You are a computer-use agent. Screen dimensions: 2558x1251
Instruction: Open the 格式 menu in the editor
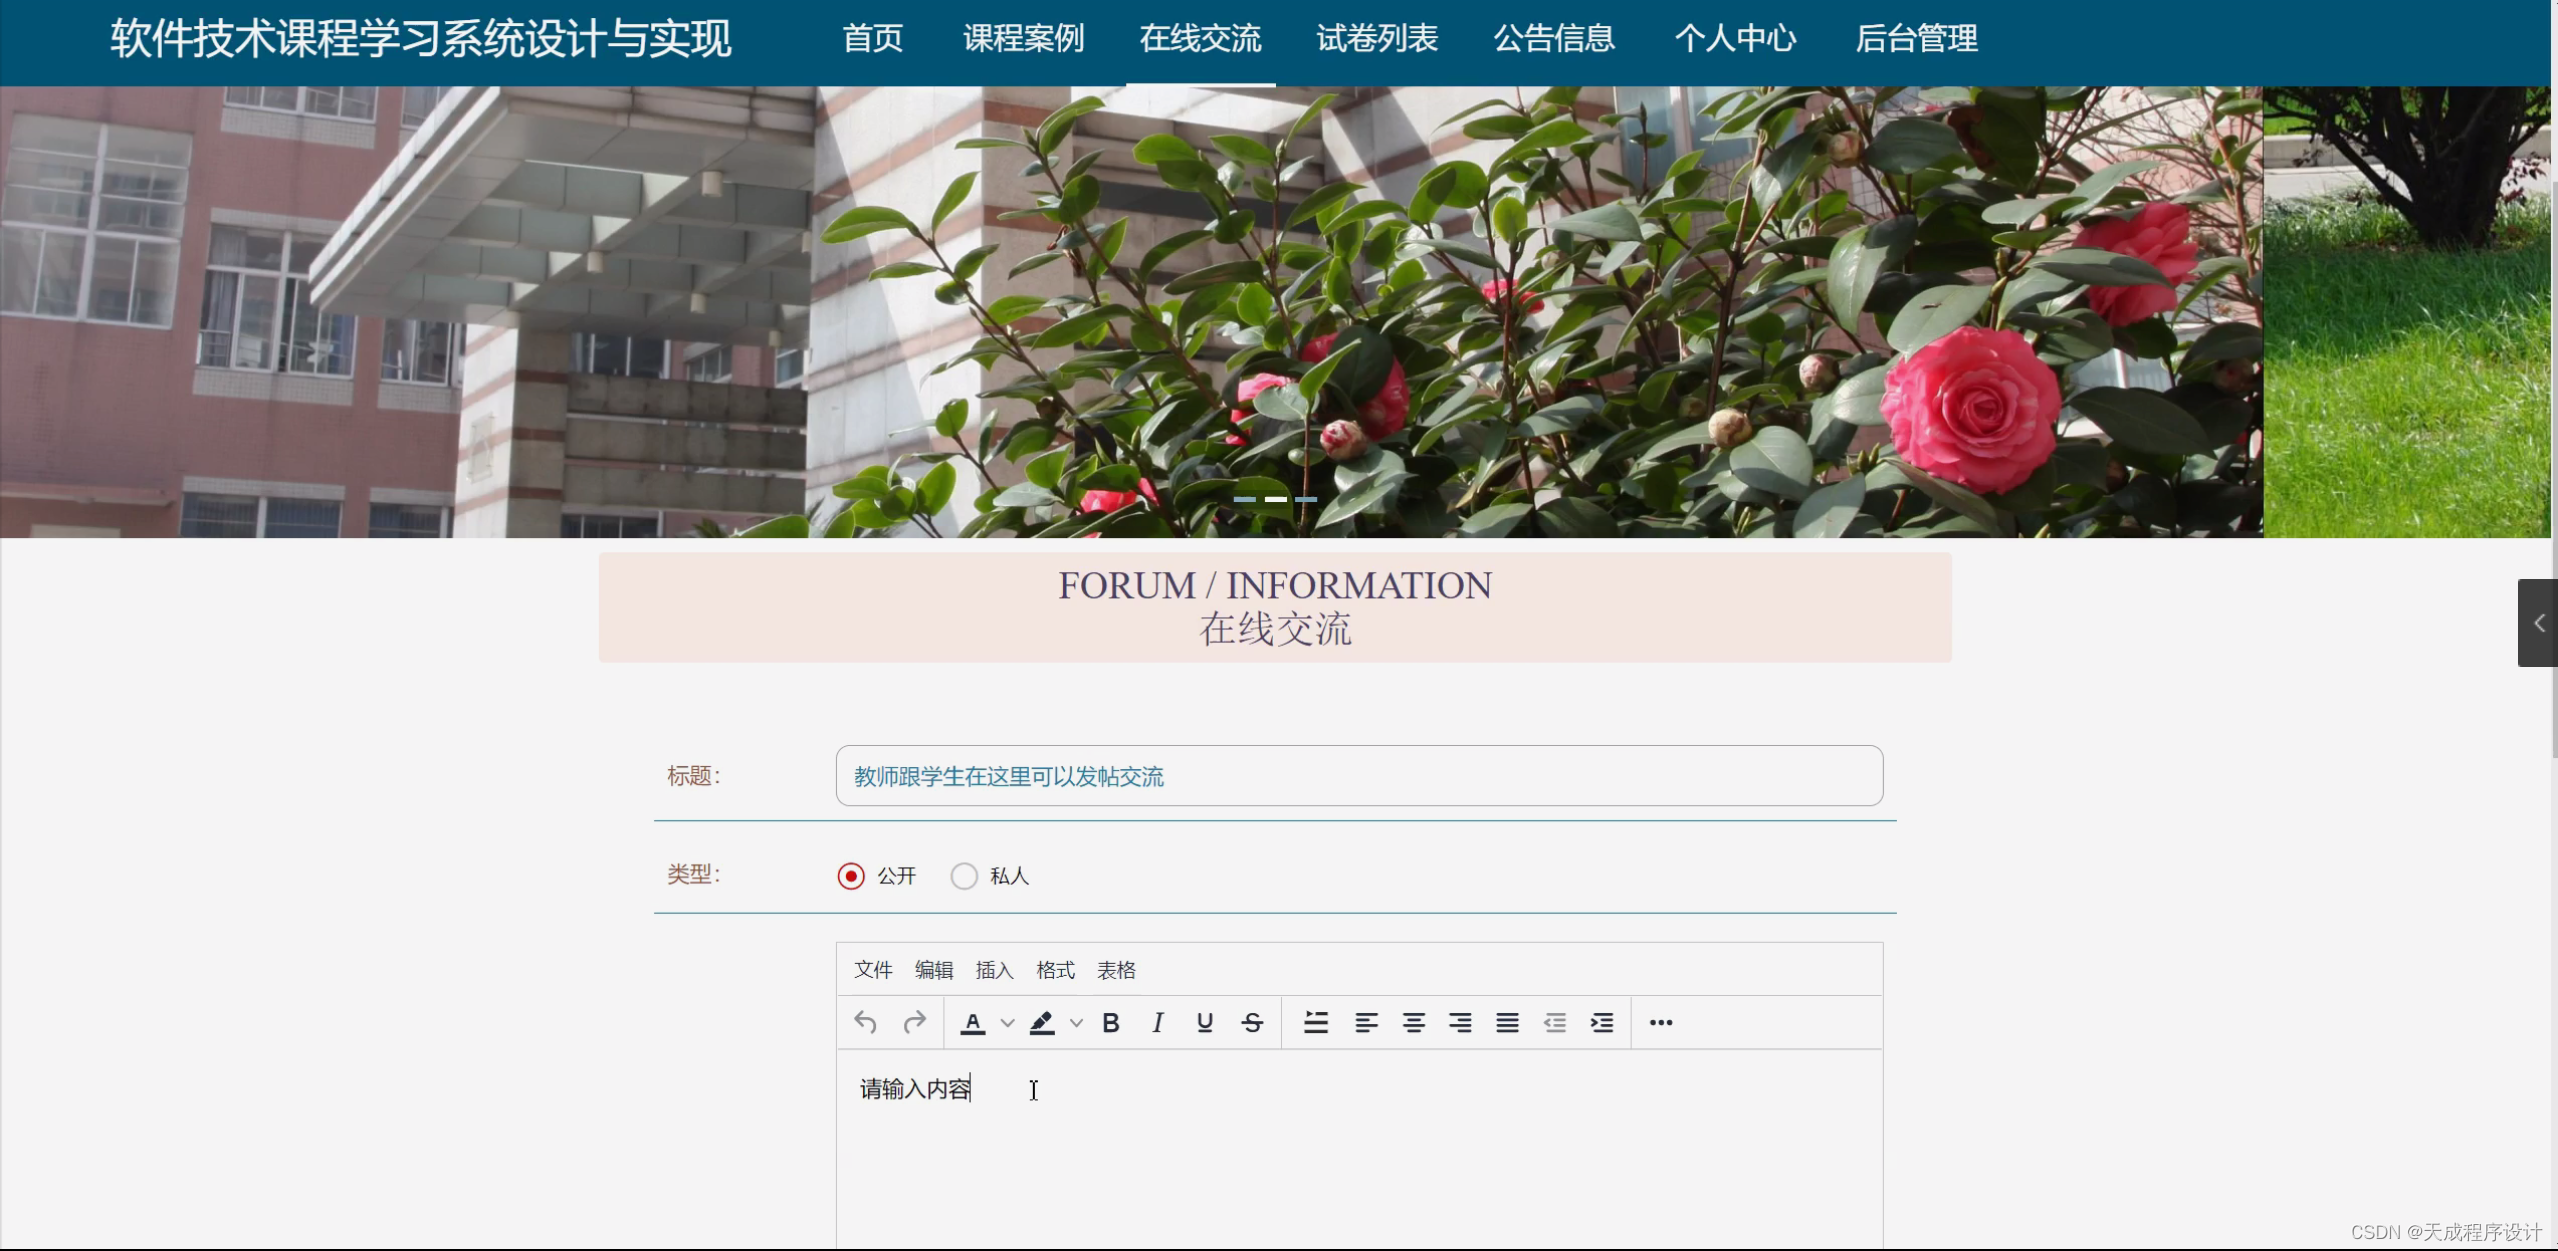pyautogui.click(x=1054, y=969)
